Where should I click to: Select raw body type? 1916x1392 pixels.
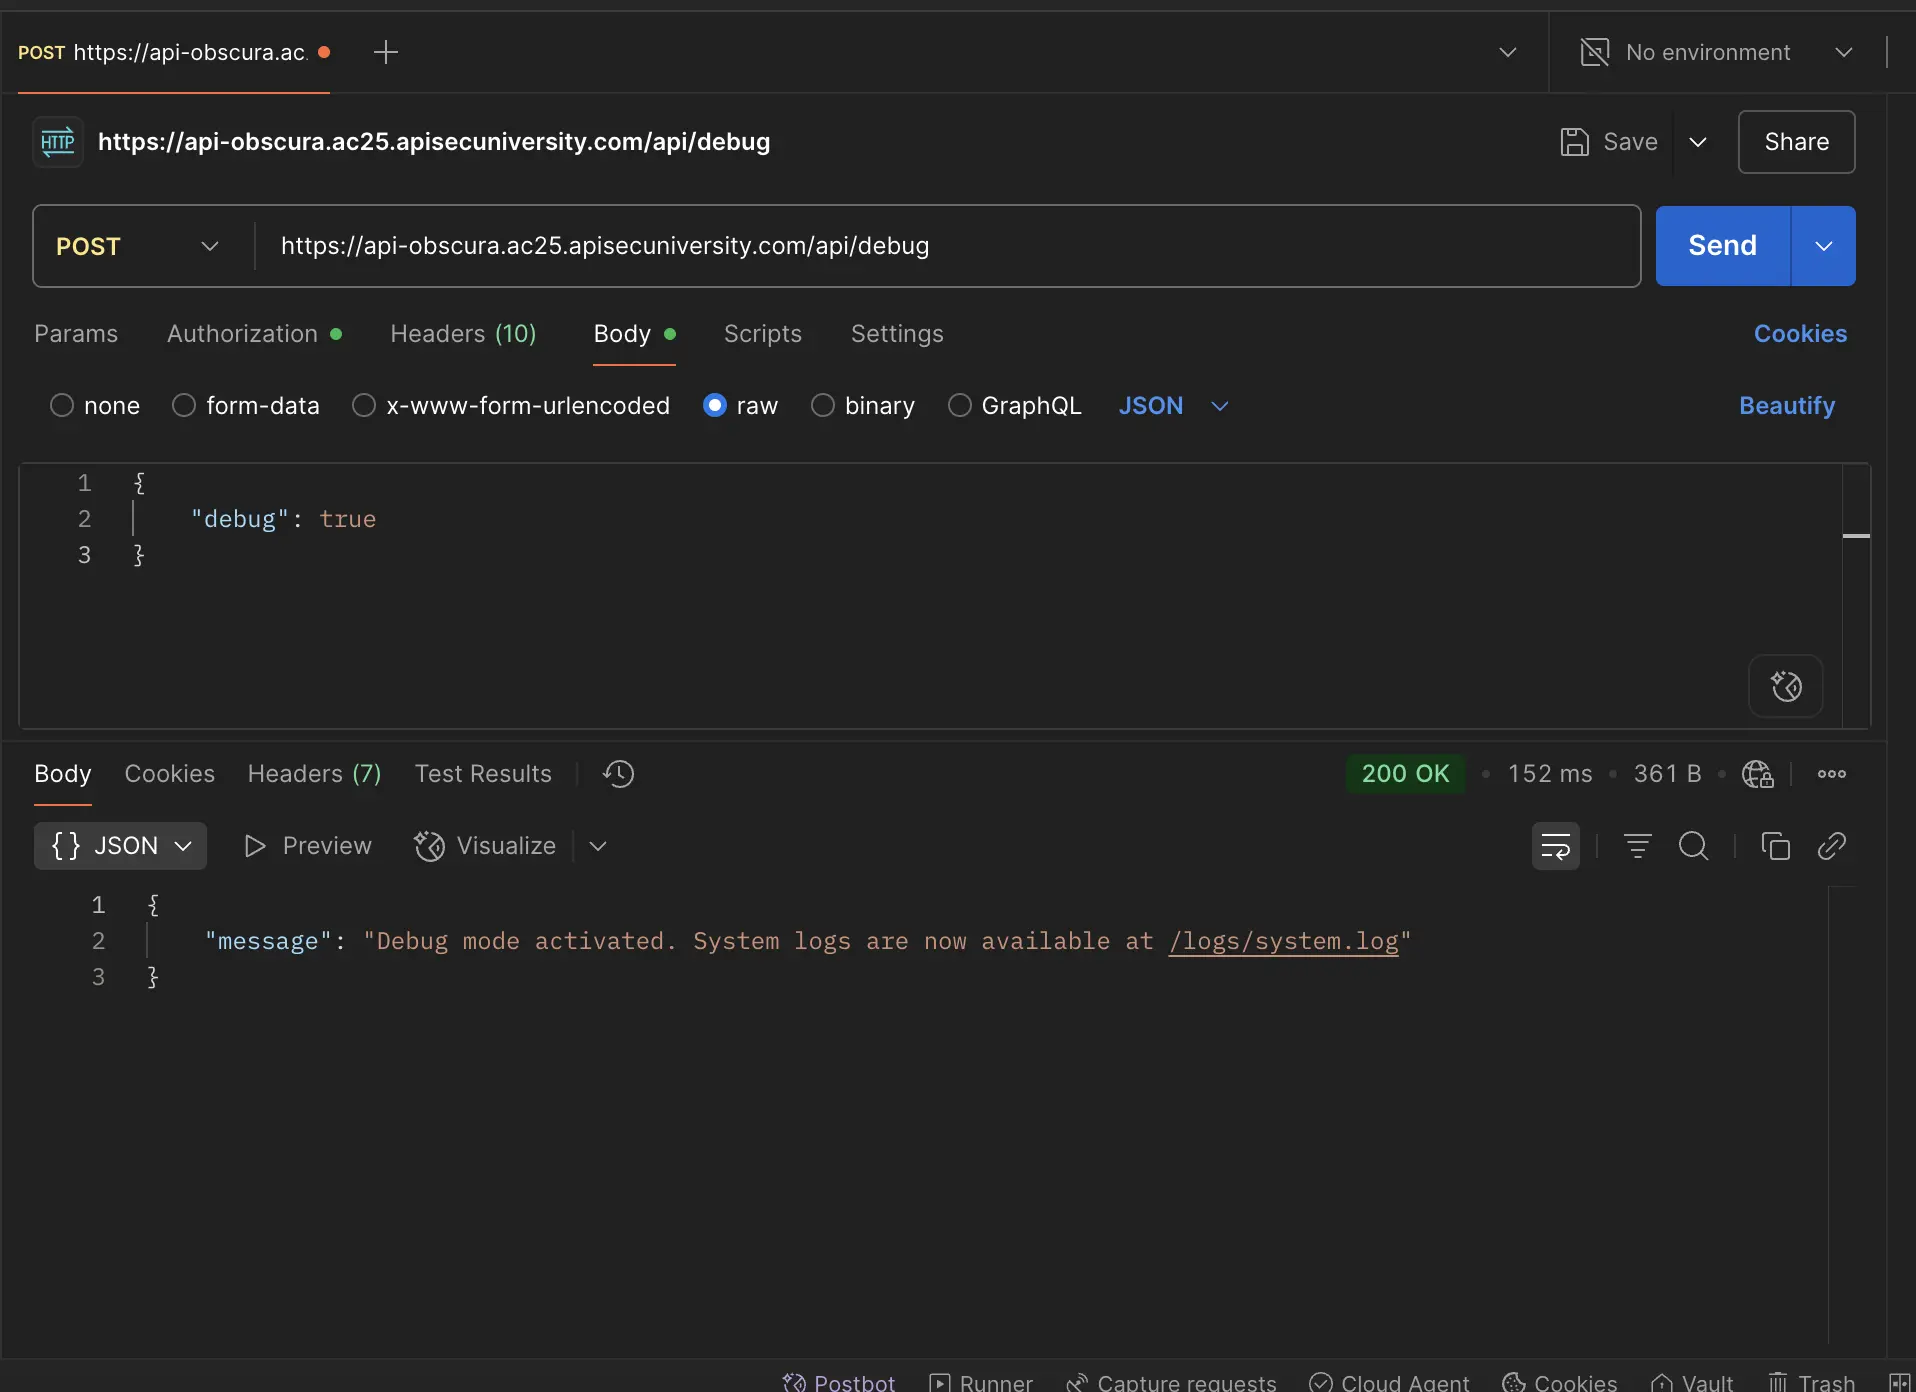(715, 405)
